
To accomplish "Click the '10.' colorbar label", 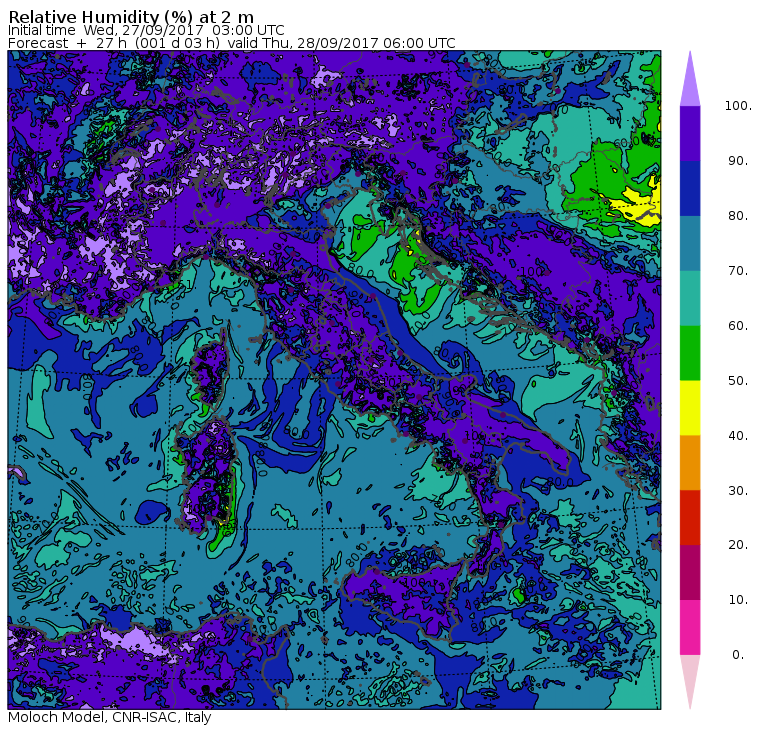I will pos(738,600).
